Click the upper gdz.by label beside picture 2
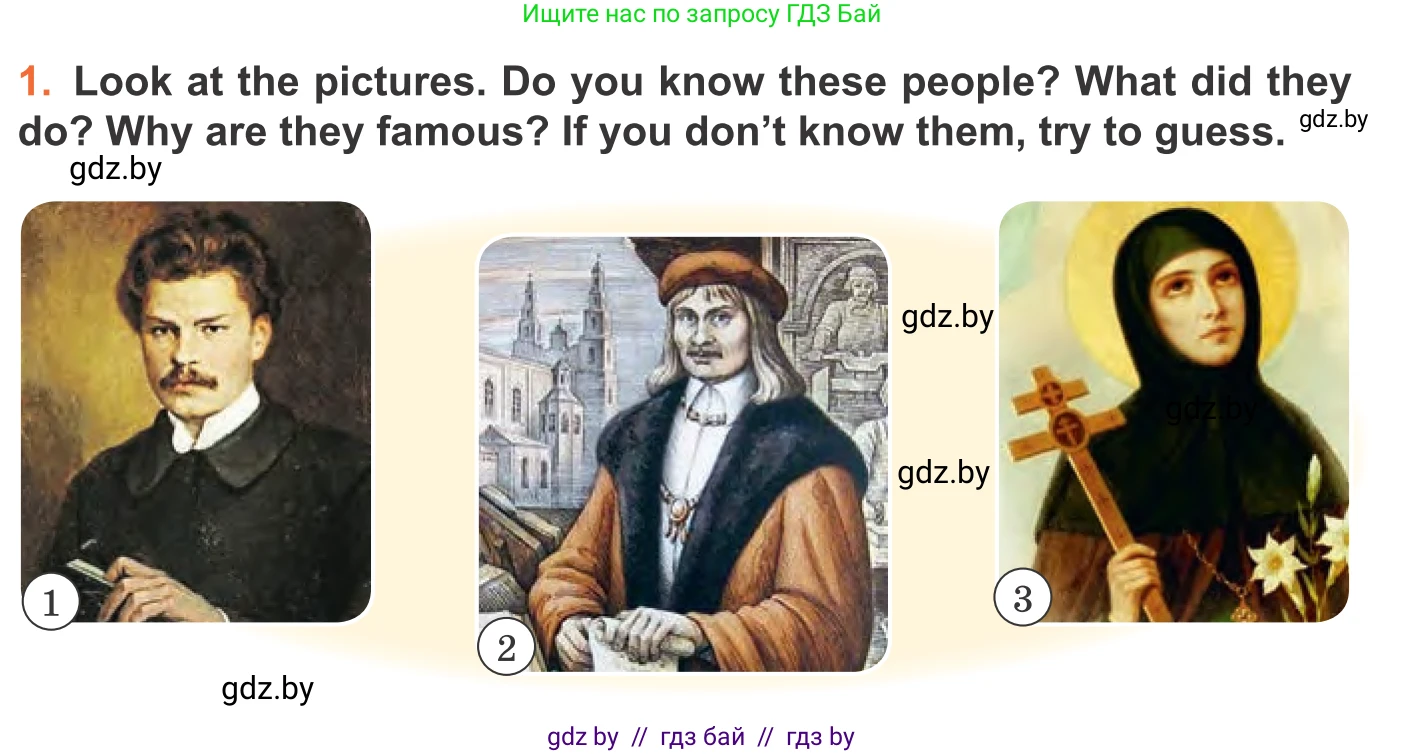This screenshot has height=754, width=1405. tap(947, 317)
